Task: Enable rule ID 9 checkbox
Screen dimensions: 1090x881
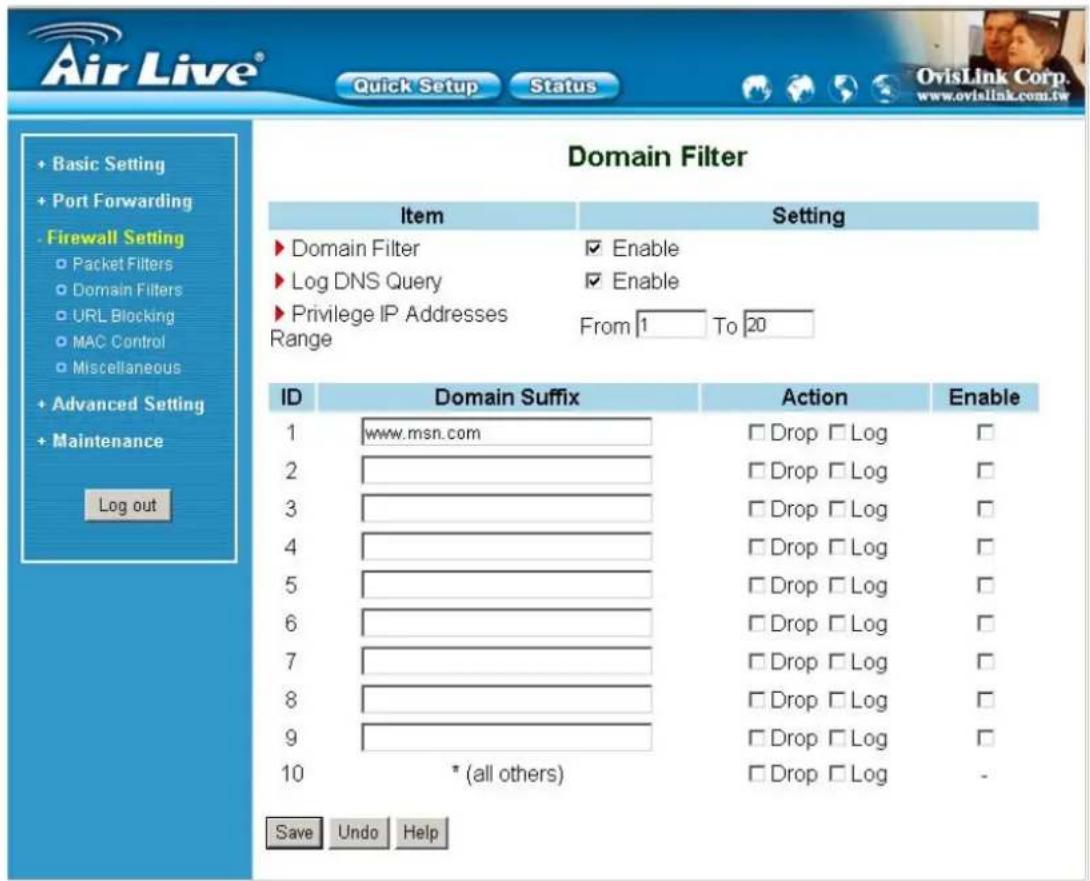Action: [985, 738]
